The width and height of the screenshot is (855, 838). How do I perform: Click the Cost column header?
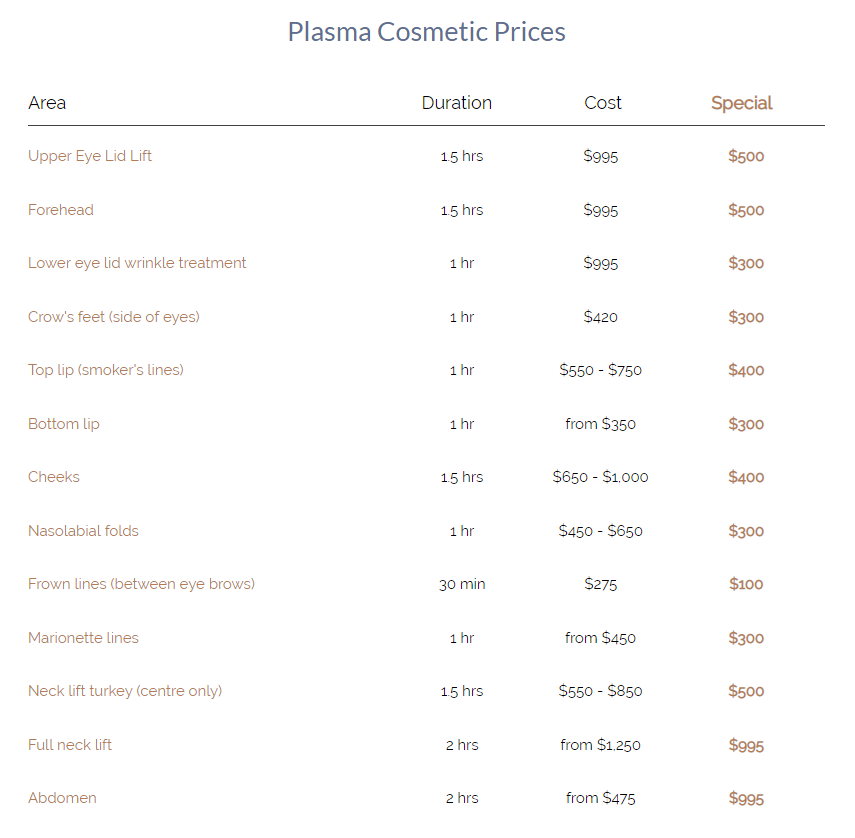coord(603,103)
